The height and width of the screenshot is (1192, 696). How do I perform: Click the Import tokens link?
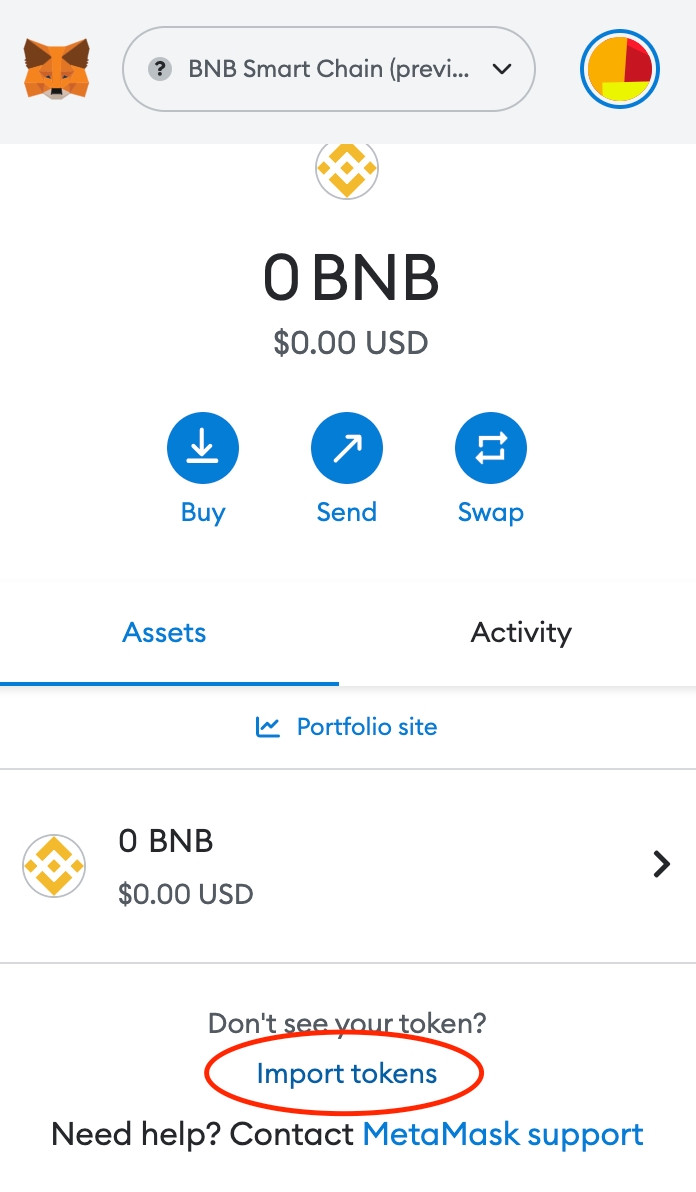[x=347, y=1074]
